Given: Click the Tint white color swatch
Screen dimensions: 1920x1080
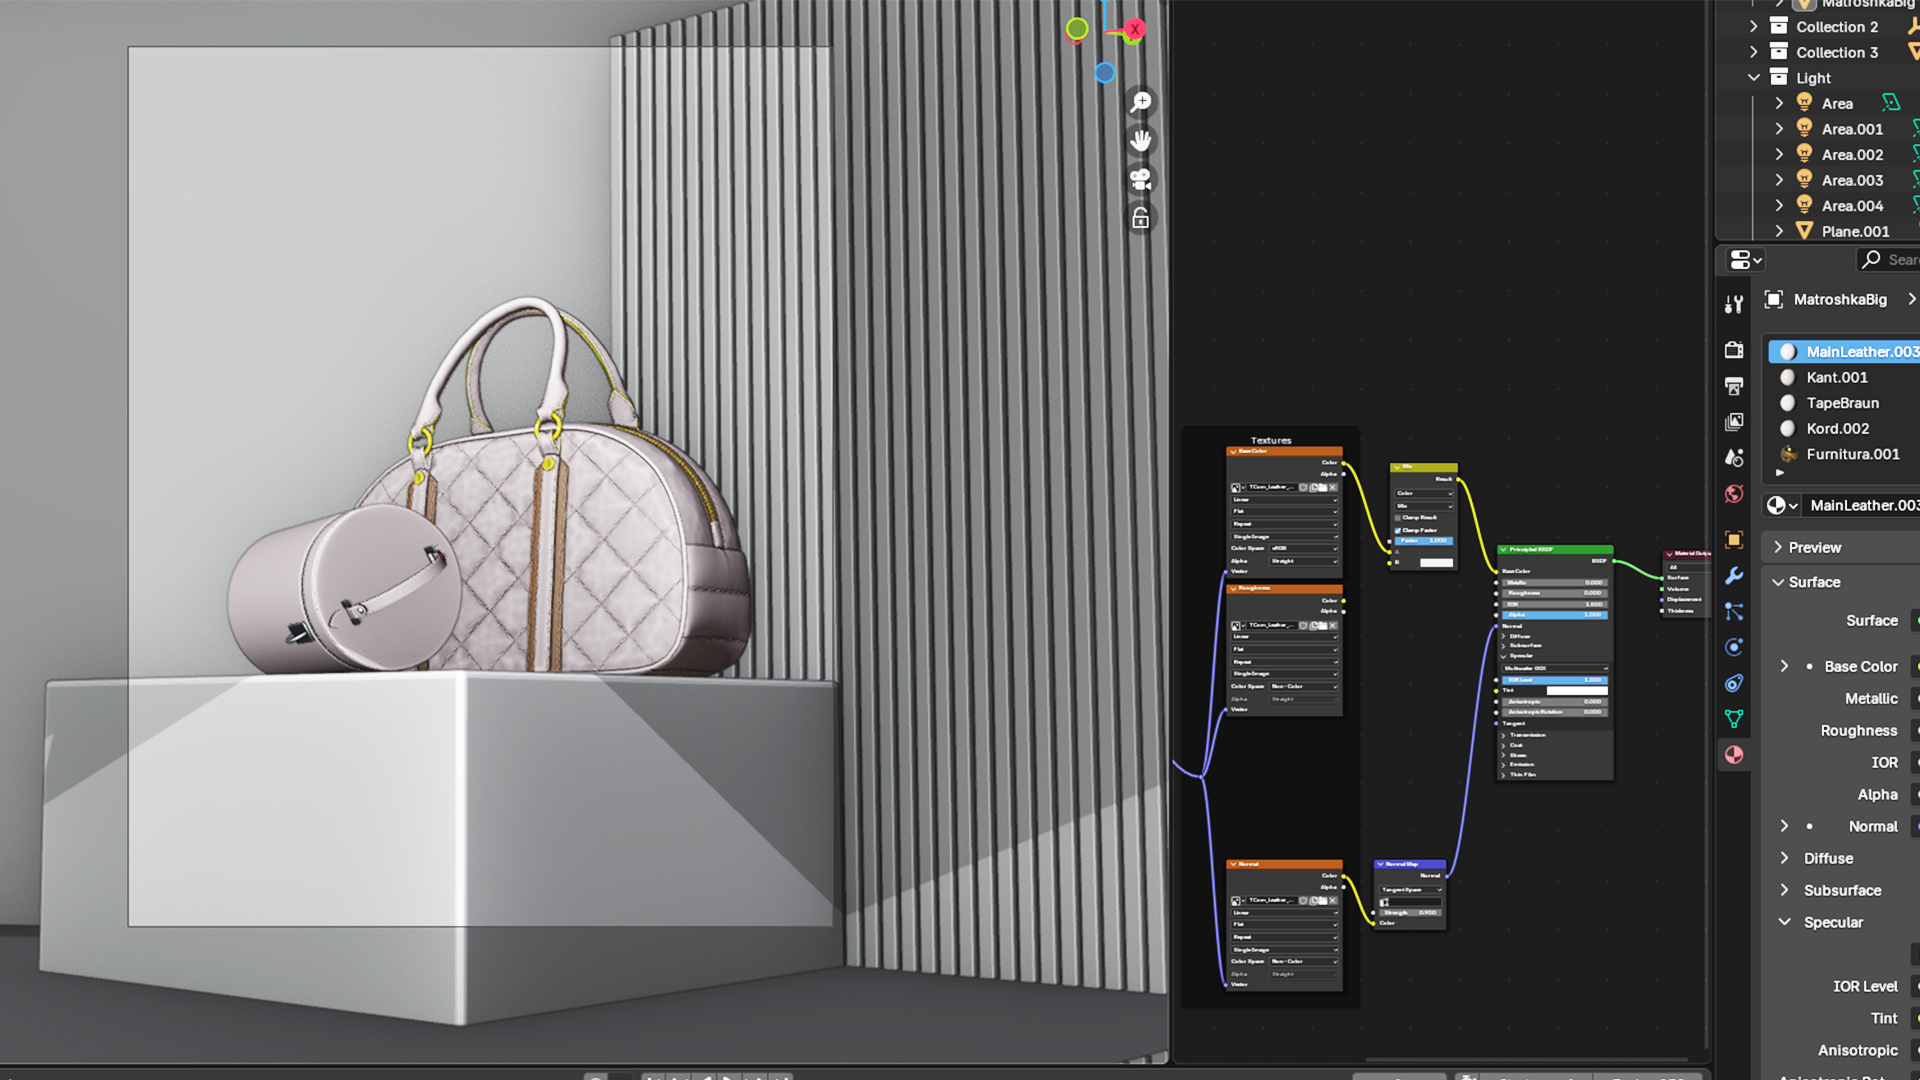Looking at the screenshot, I should point(1577,691).
